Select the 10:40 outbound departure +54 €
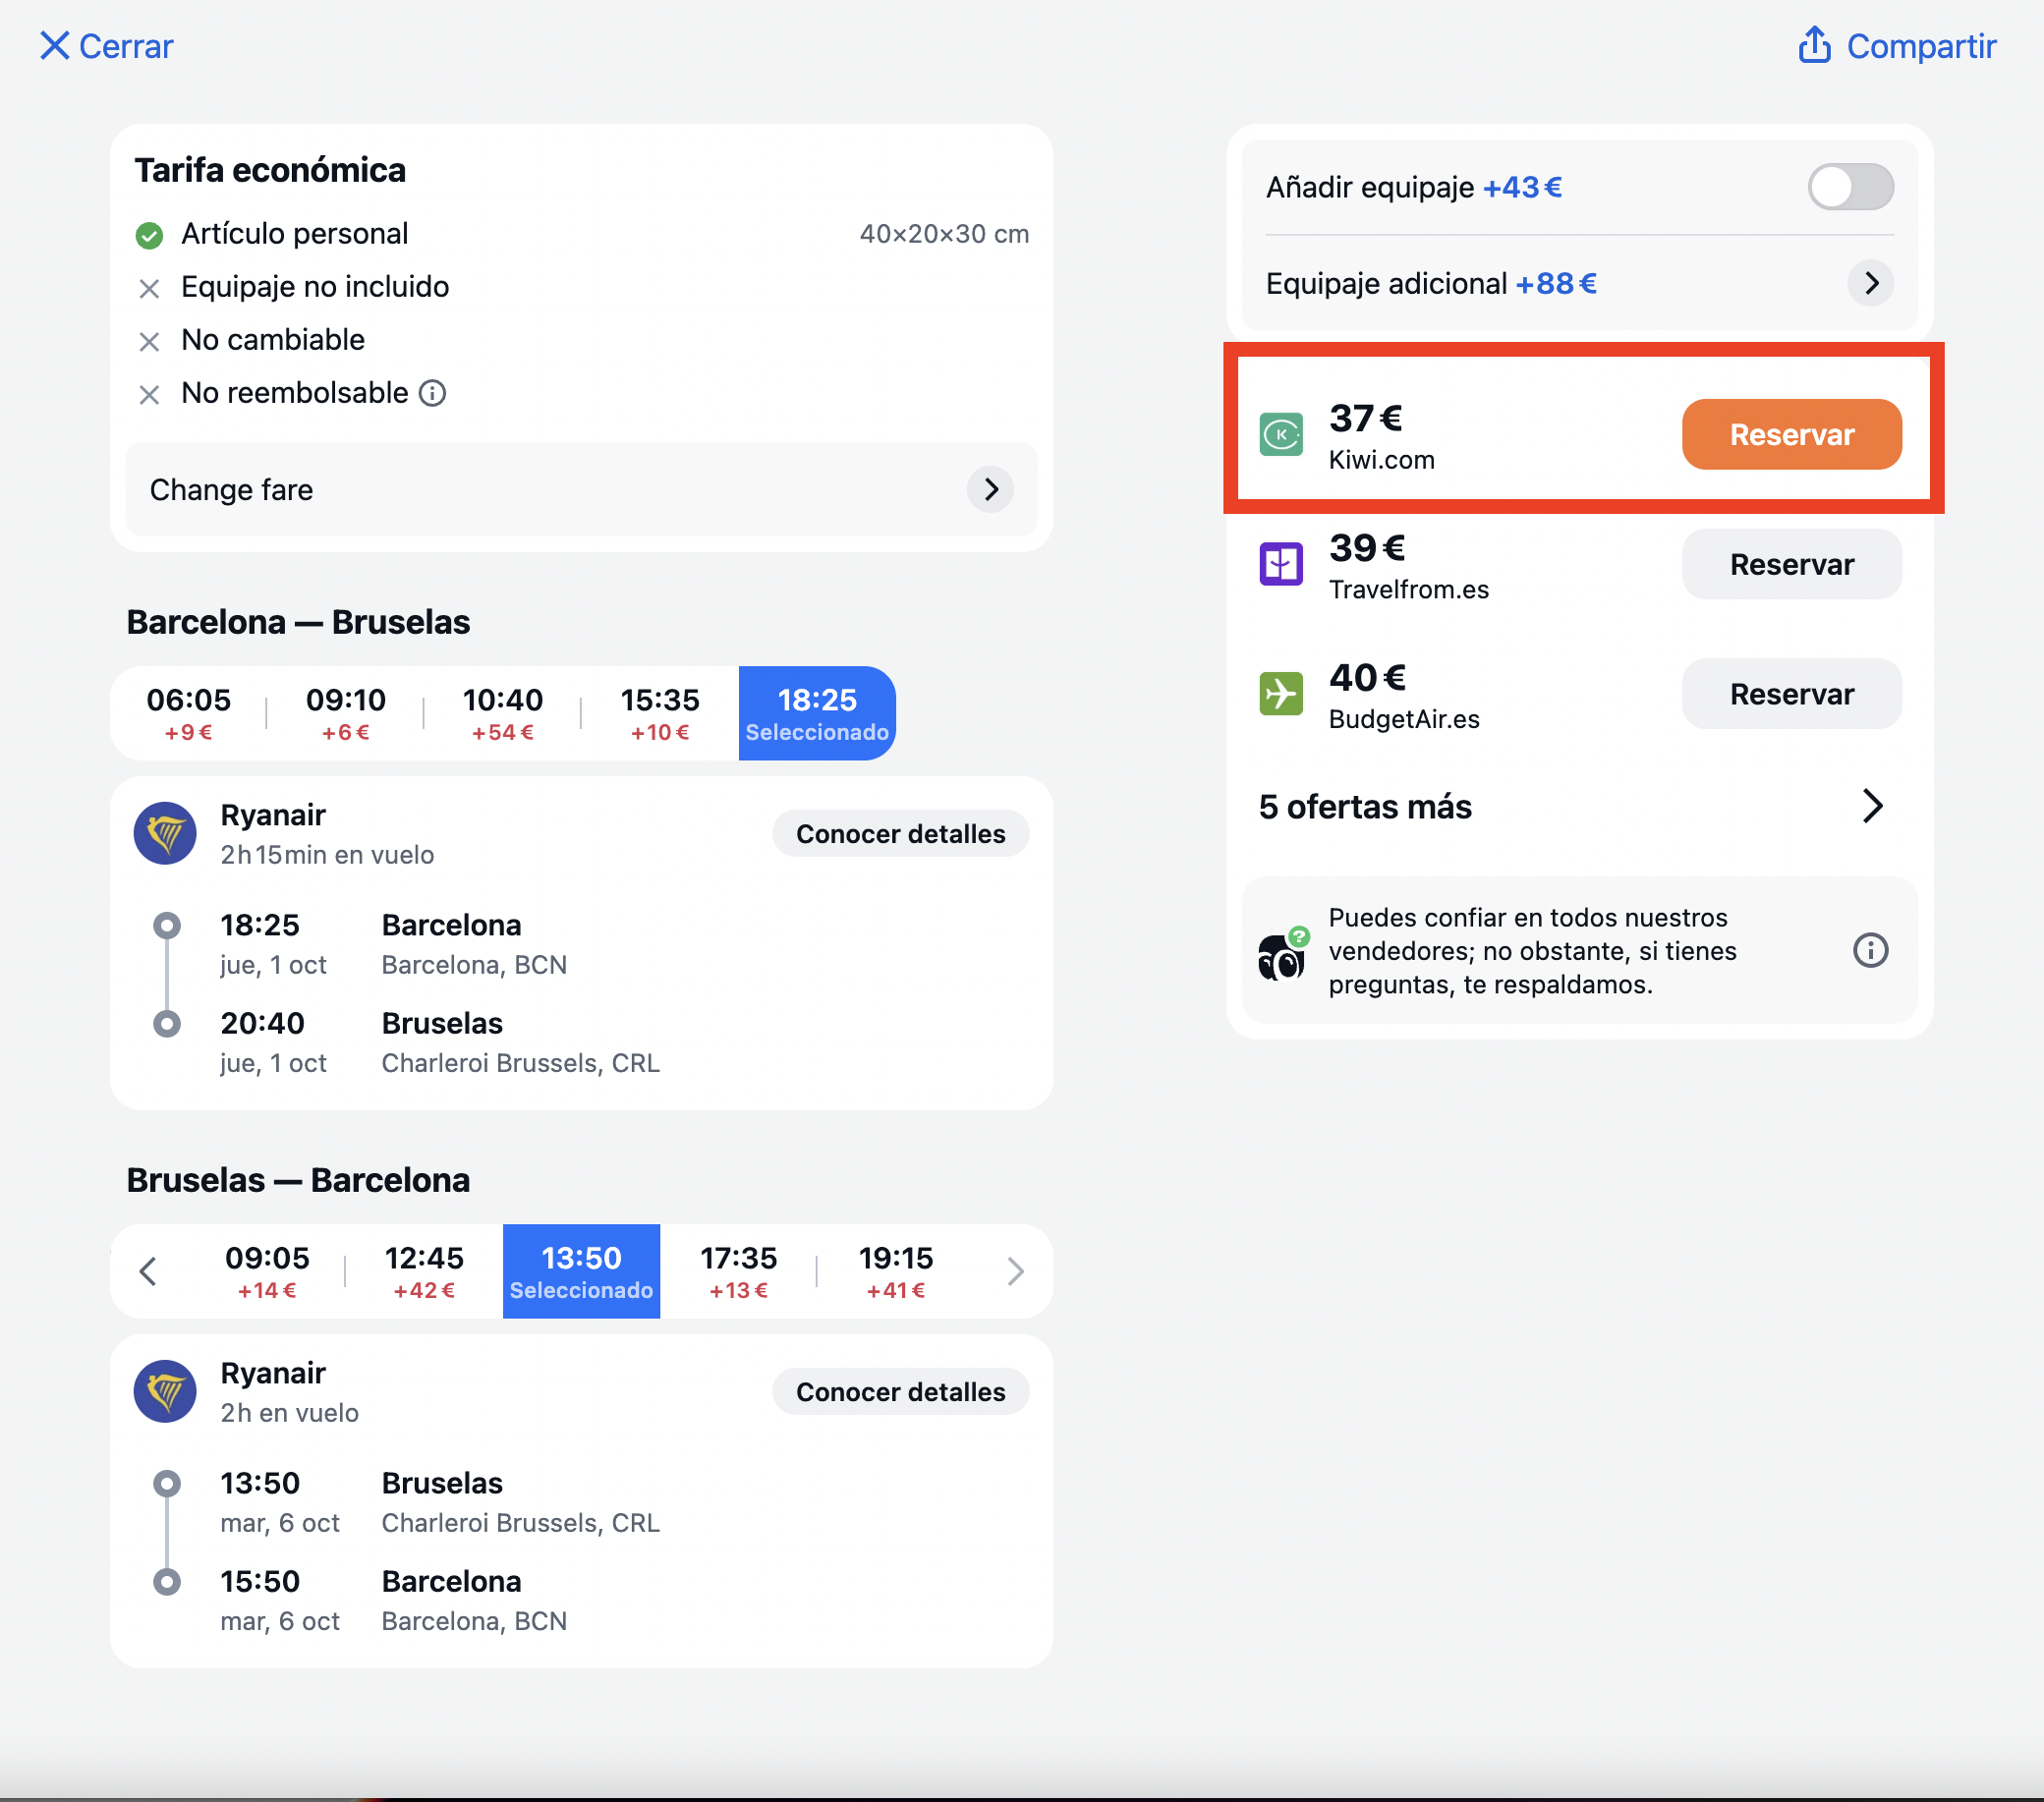 503,713
